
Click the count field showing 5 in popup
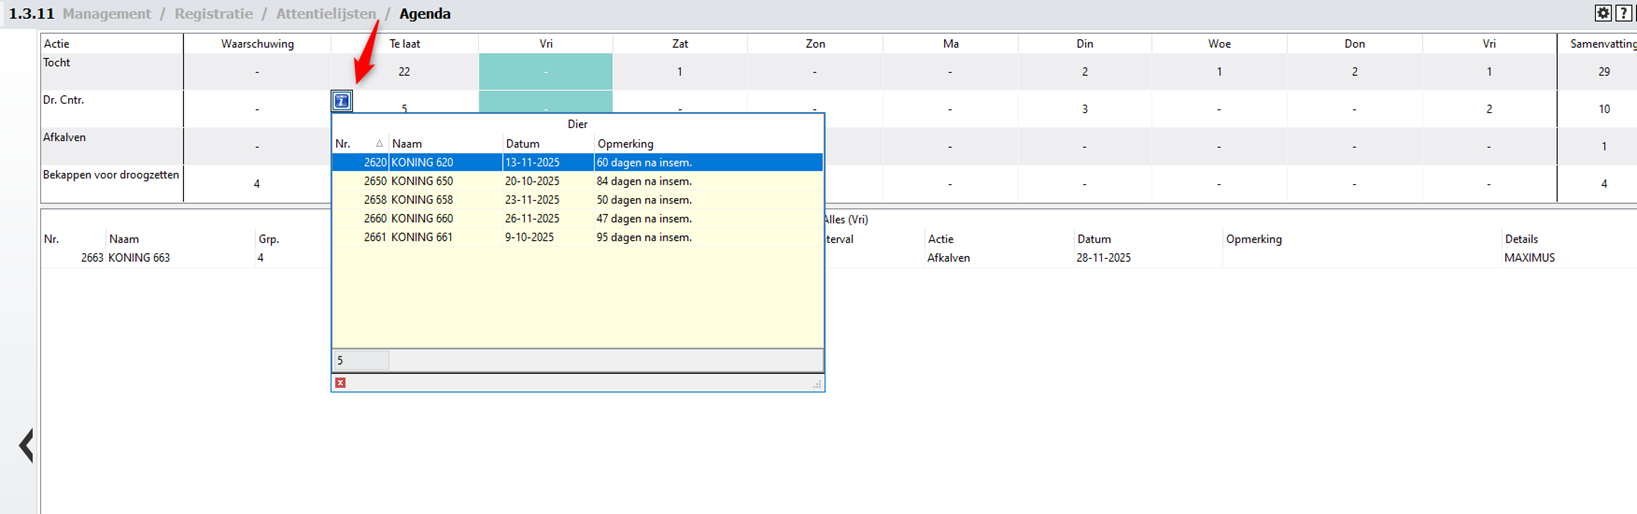[x=360, y=360]
